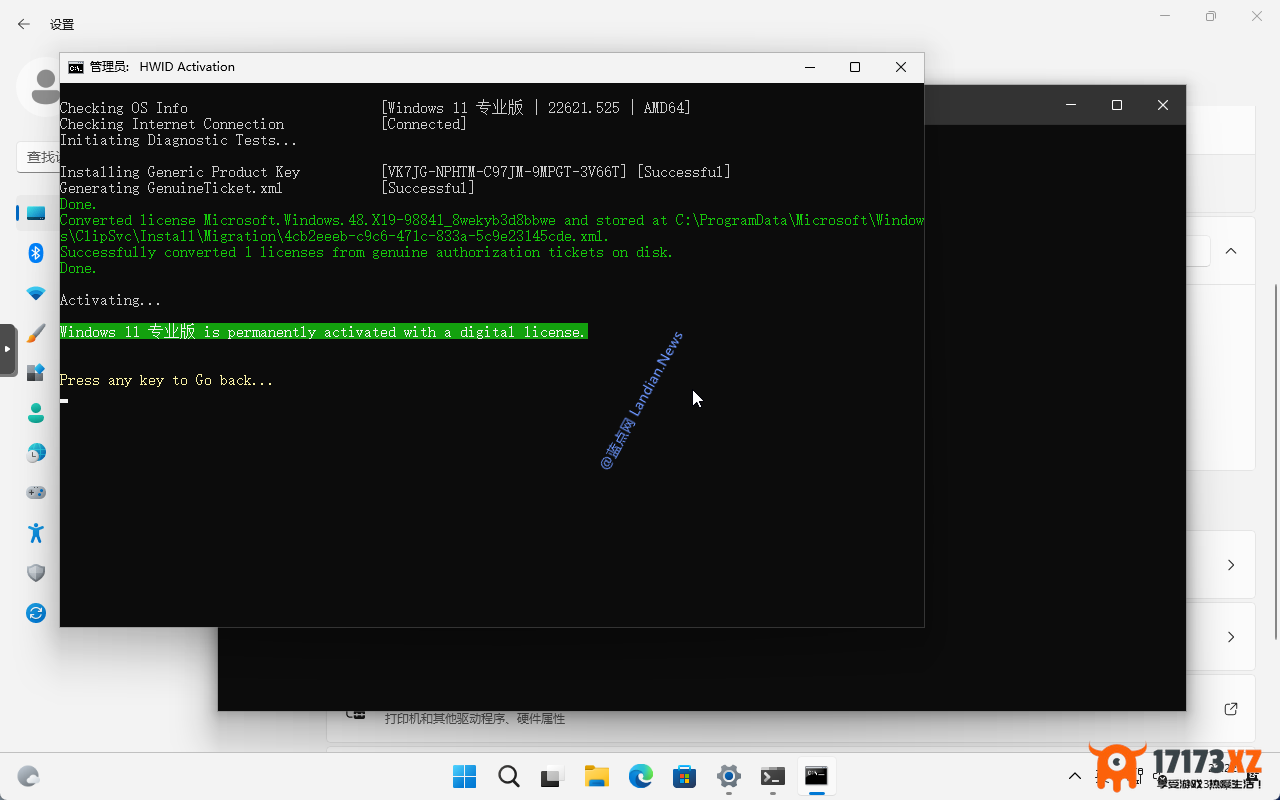1280x800 pixels.
Task: Open the System category in Settings sidebar
Action: (36, 213)
